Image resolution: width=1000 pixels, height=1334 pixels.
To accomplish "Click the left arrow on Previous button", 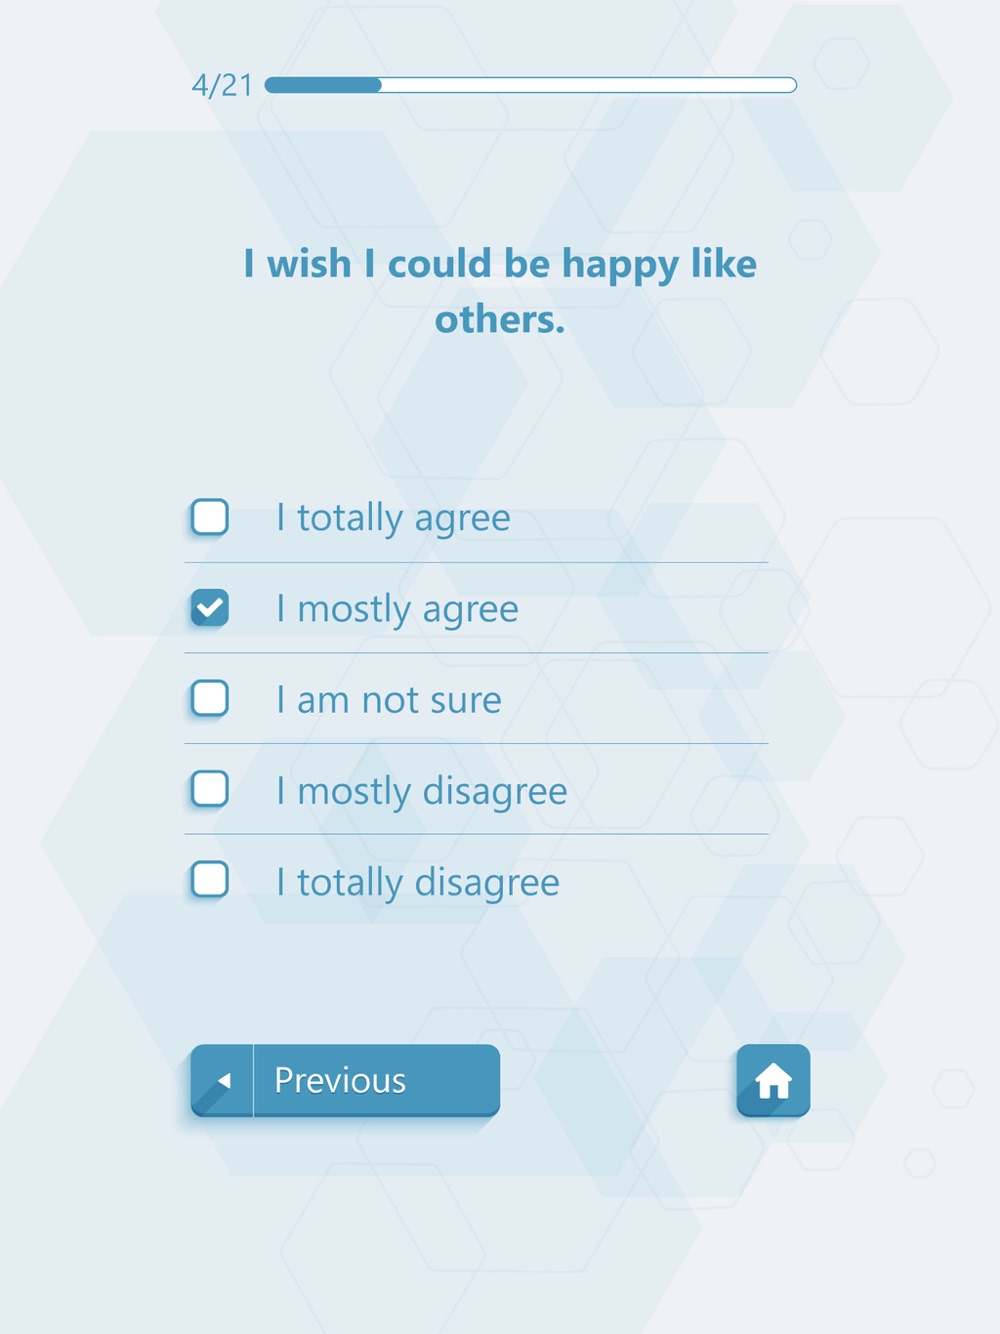I will [x=224, y=1080].
